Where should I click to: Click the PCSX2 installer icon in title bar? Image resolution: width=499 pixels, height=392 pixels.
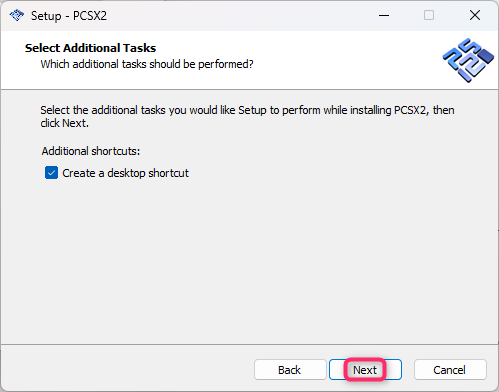coord(17,15)
